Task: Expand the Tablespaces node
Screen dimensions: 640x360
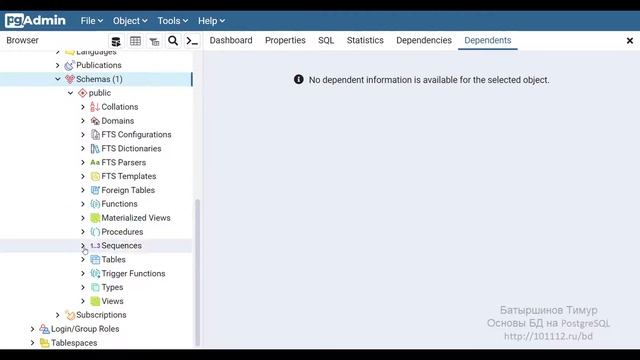Action: pos(32,343)
